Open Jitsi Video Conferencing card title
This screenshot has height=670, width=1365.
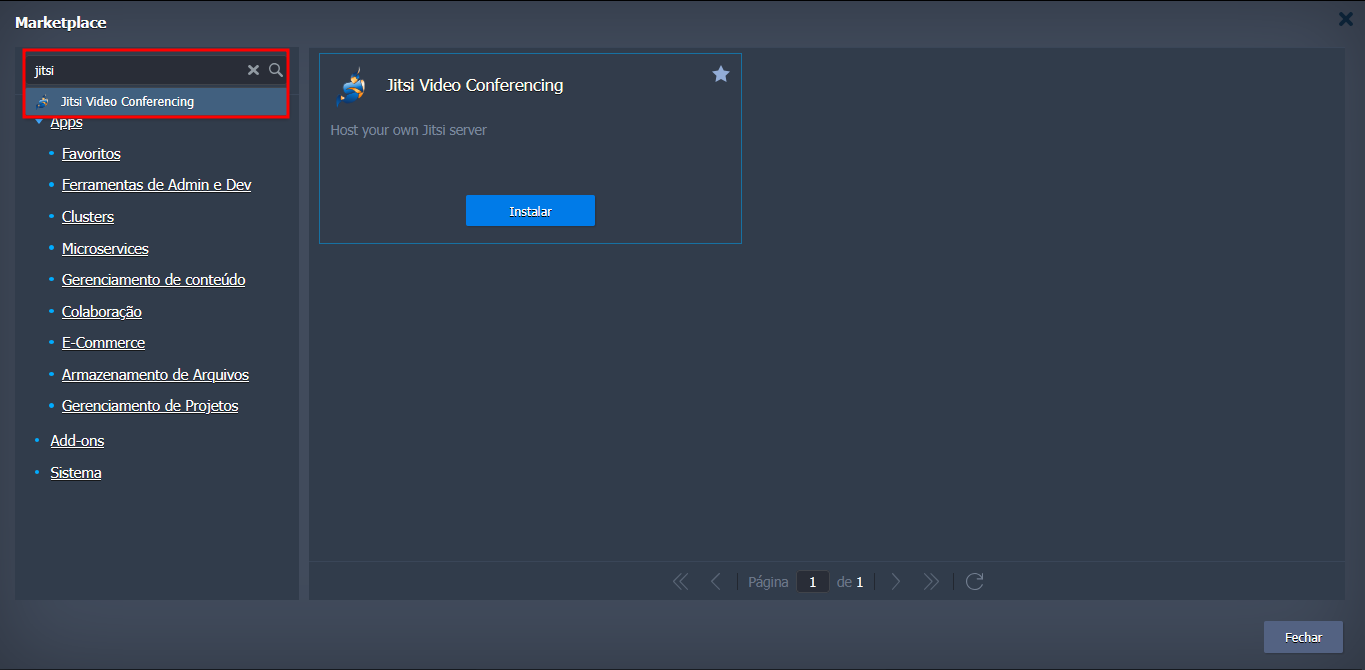pyautogui.click(x=475, y=85)
